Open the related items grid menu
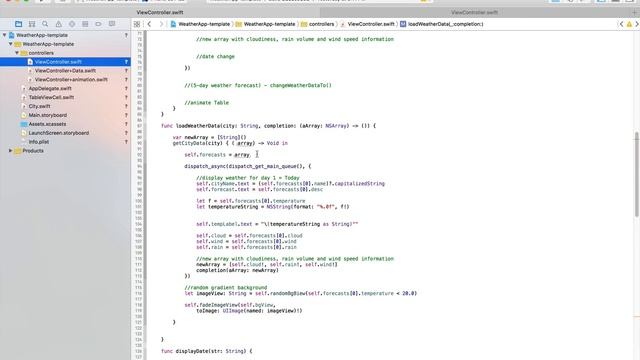This screenshot has height=360, width=640. 137,24
